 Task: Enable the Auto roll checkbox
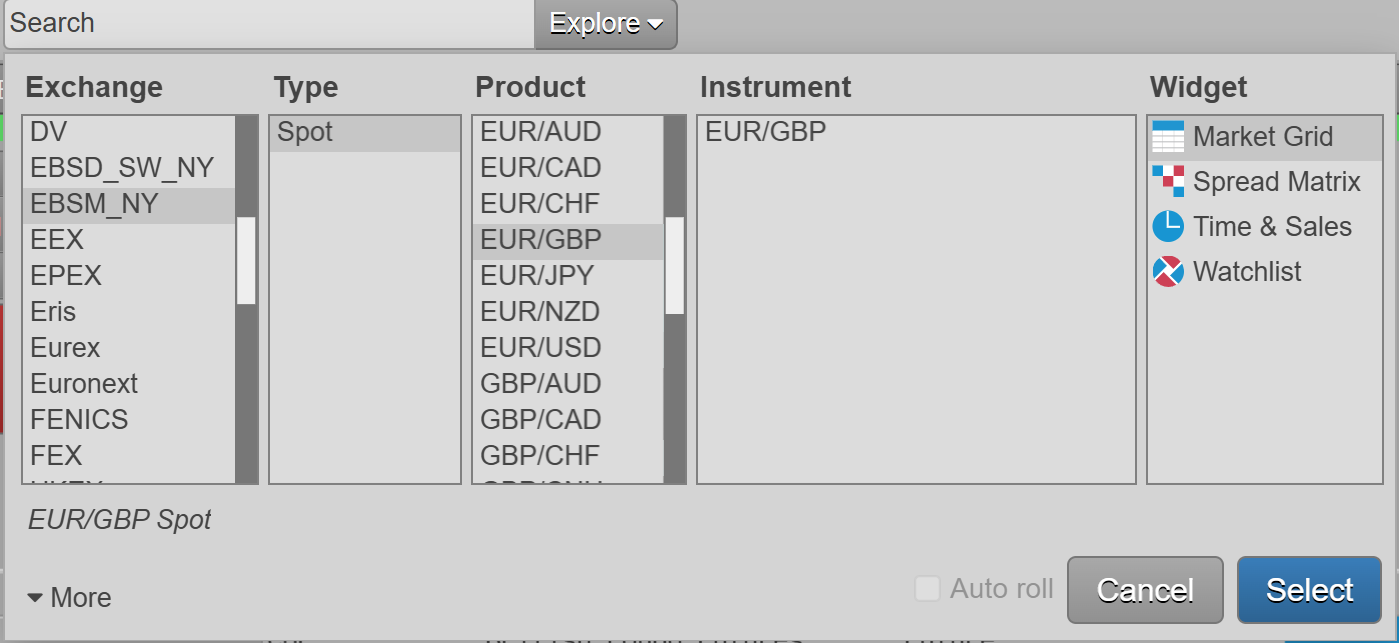pyautogui.click(x=928, y=589)
